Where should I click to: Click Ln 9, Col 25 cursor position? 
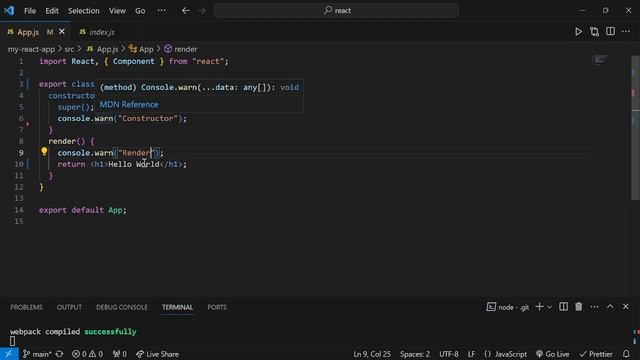[x=372, y=354]
